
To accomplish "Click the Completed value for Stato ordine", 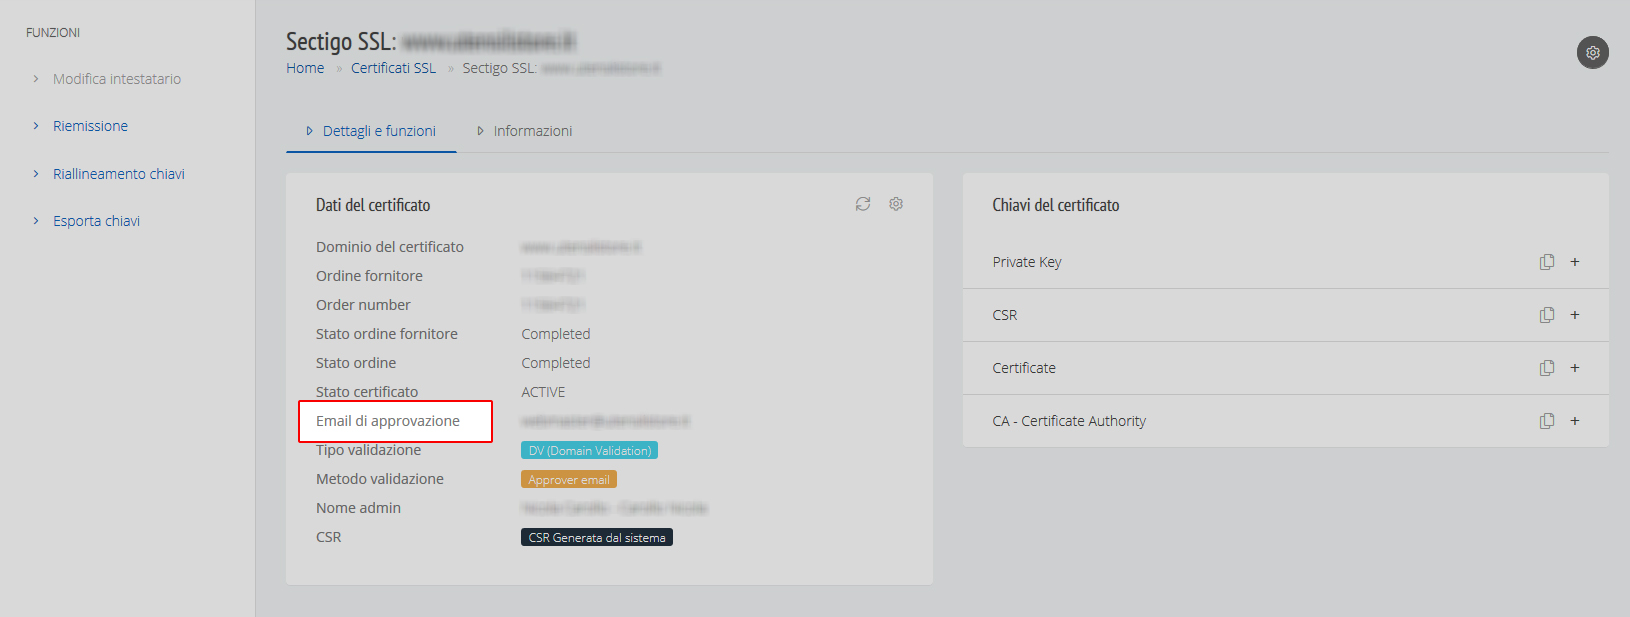I will point(555,363).
